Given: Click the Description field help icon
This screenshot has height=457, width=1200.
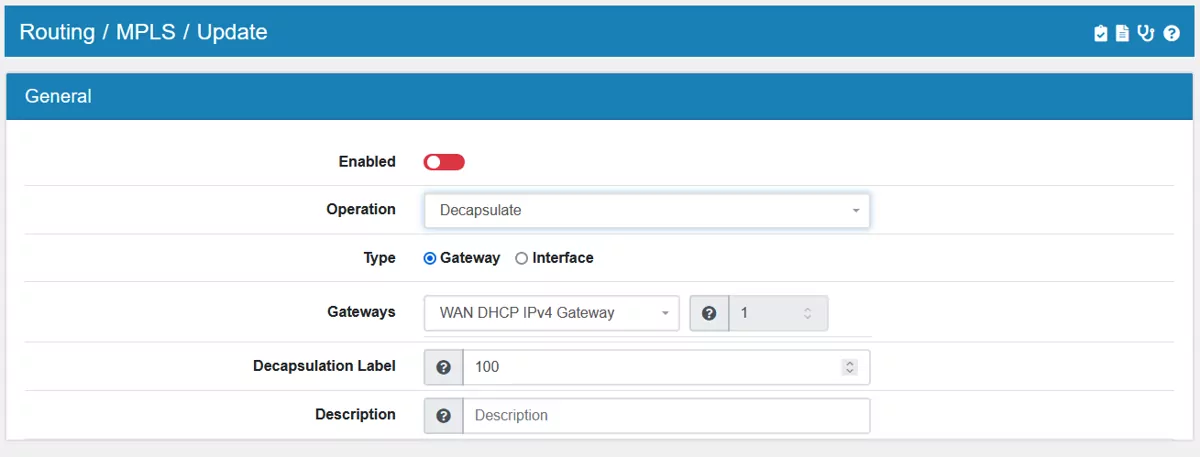Looking at the screenshot, I should 444,415.
